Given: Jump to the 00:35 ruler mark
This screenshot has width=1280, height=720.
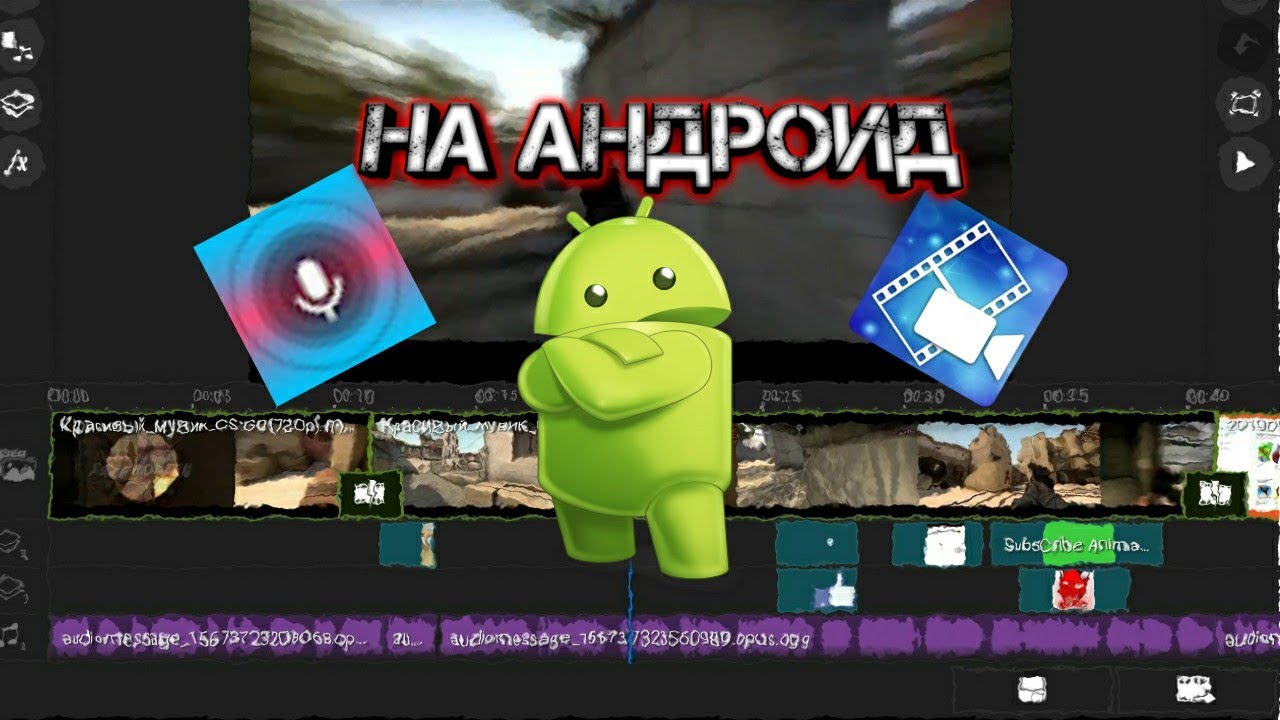Looking at the screenshot, I should [1066, 396].
